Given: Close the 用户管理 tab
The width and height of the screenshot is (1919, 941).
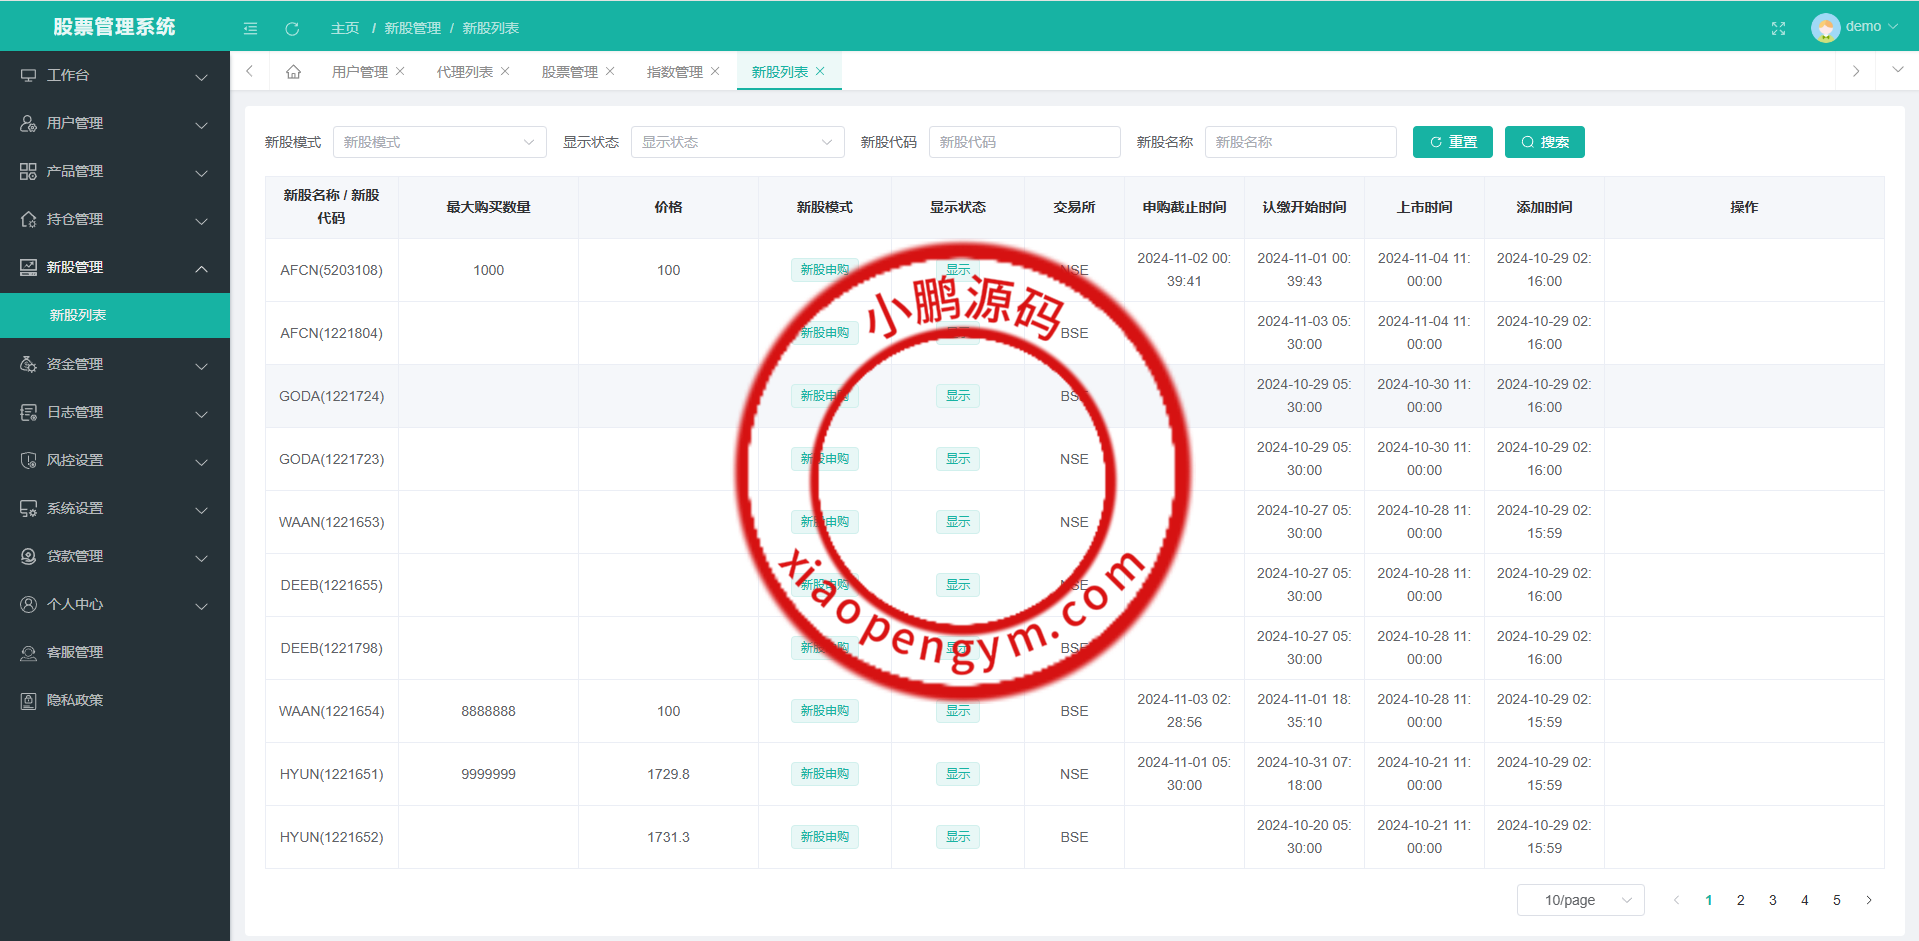Looking at the screenshot, I should click(400, 71).
